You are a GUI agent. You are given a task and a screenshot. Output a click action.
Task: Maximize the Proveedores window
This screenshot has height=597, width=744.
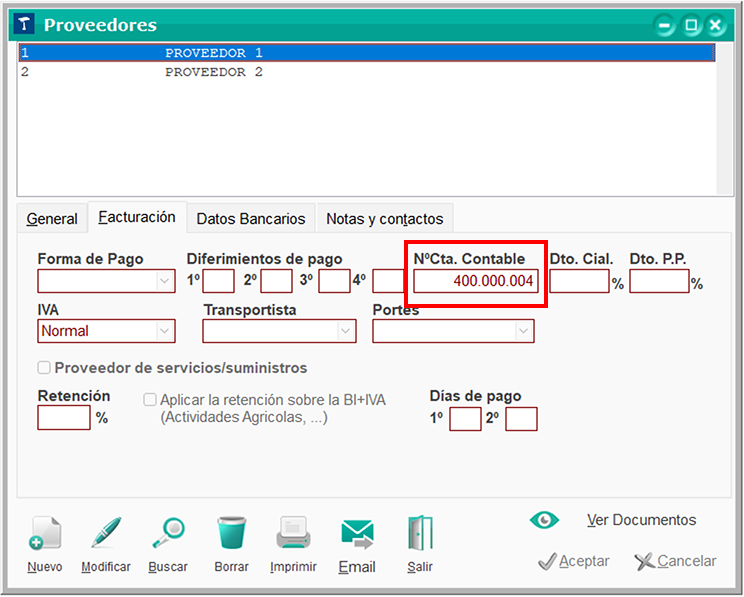(x=691, y=25)
